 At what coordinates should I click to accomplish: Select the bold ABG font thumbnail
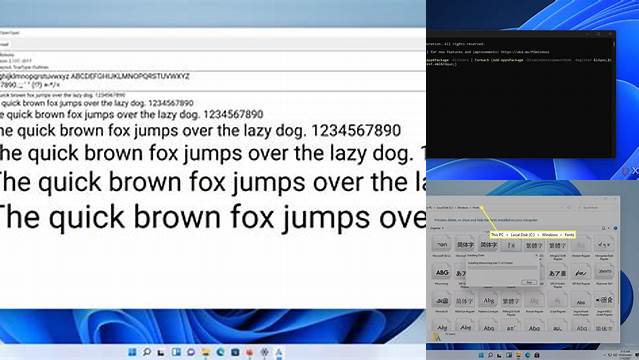click(x=442, y=272)
